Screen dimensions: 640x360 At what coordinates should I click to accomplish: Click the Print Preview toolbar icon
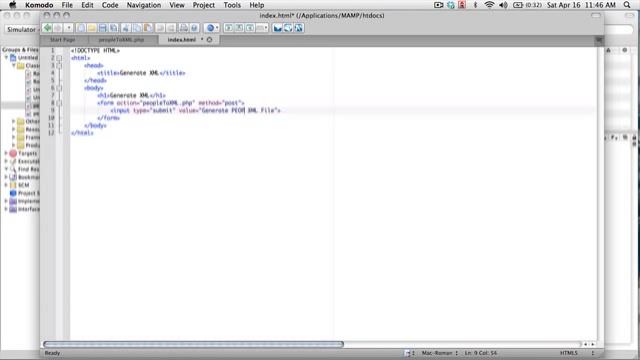point(194,28)
